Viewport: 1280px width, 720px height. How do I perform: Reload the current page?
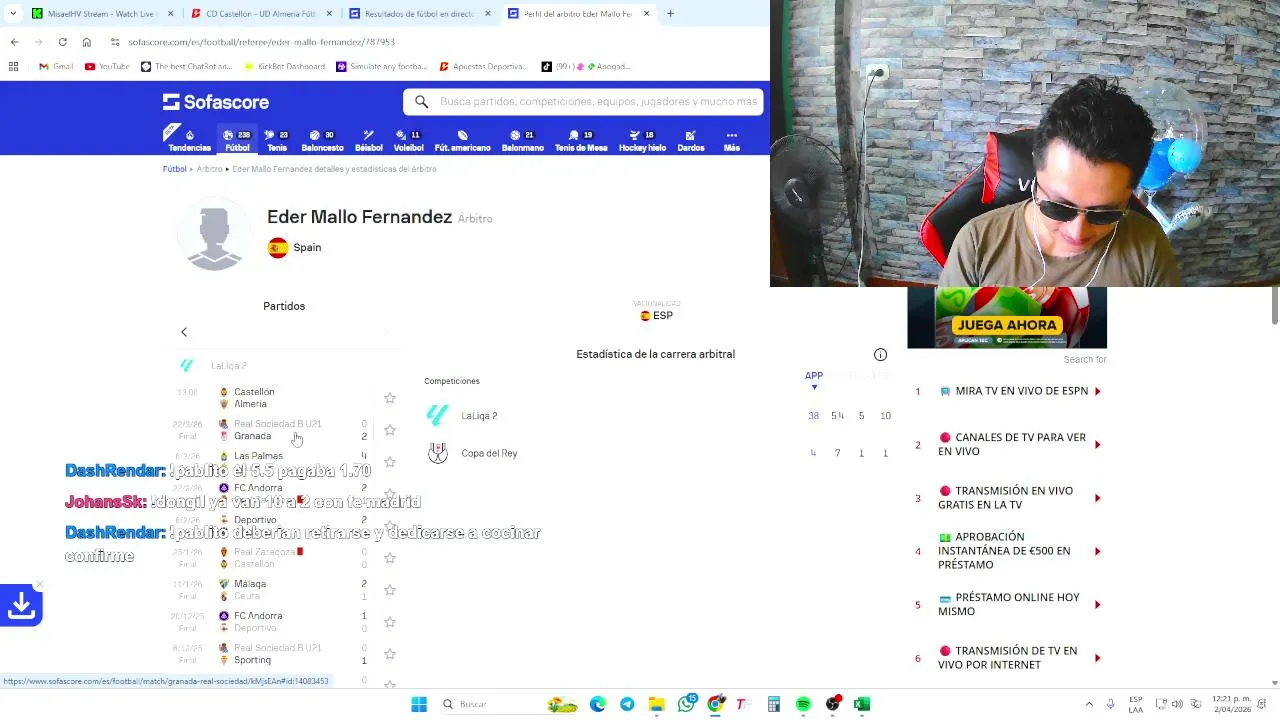click(62, 42)
